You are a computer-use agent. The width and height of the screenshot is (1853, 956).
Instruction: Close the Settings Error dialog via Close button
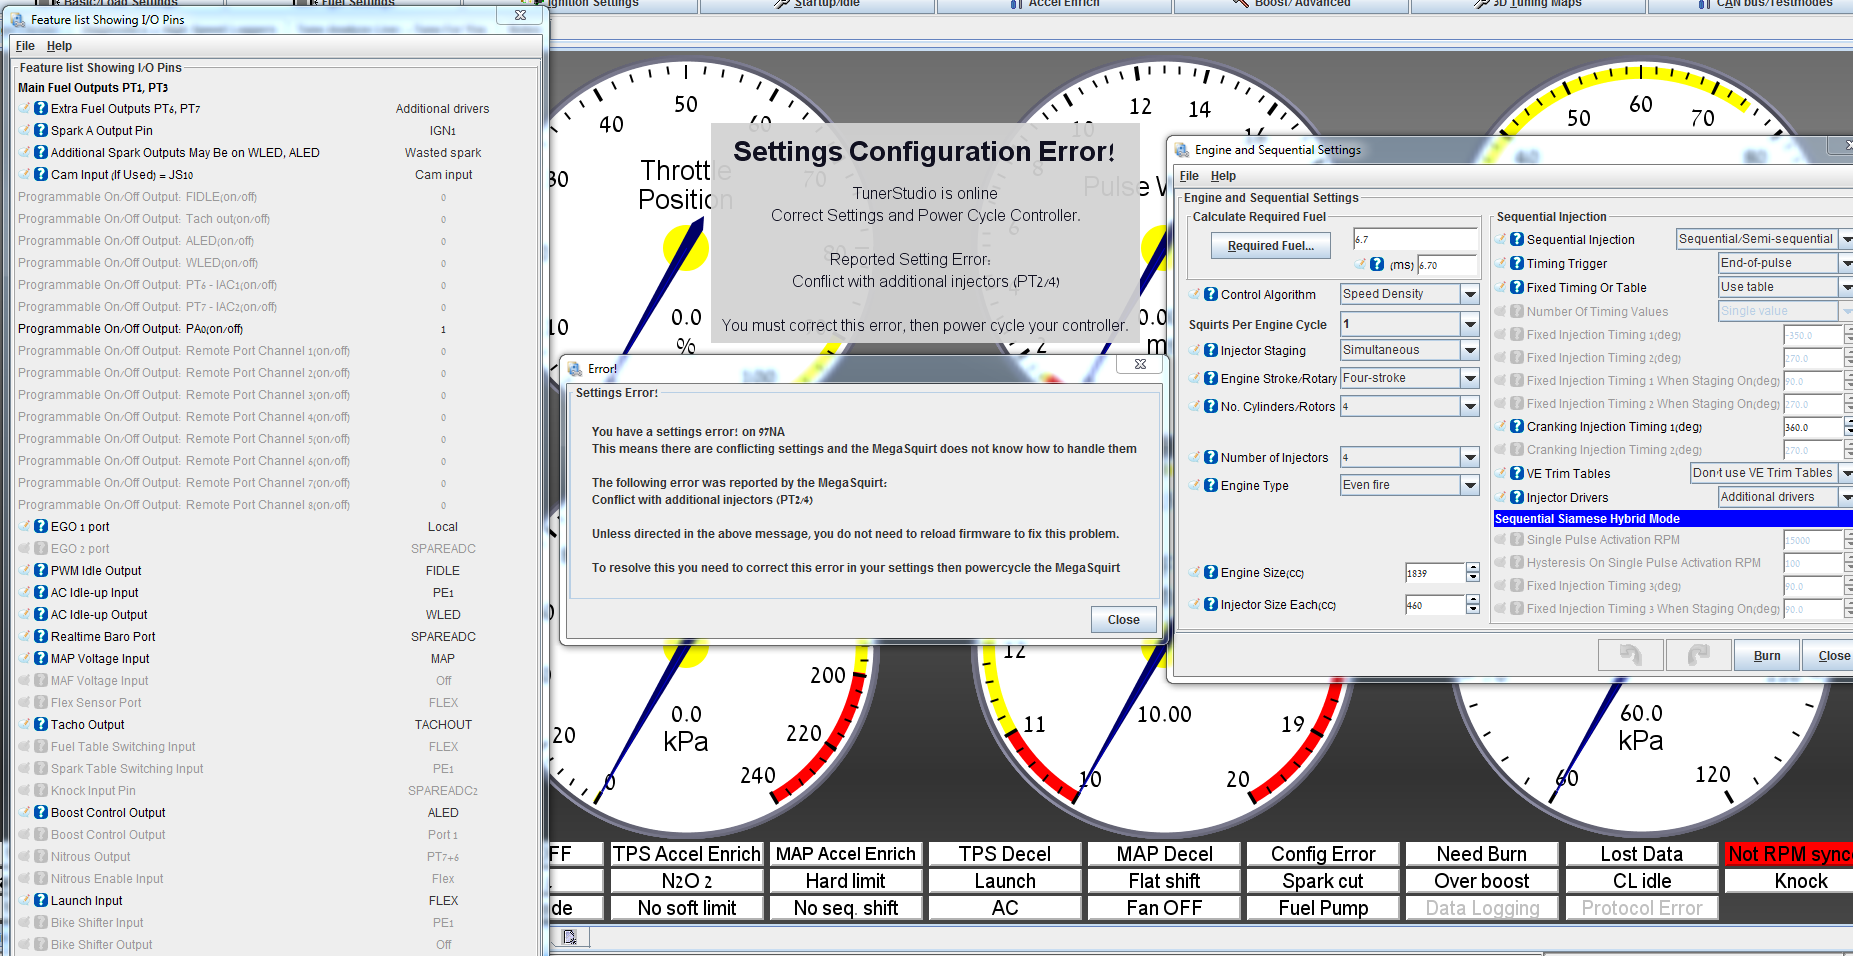click(x=1123, y=620)
